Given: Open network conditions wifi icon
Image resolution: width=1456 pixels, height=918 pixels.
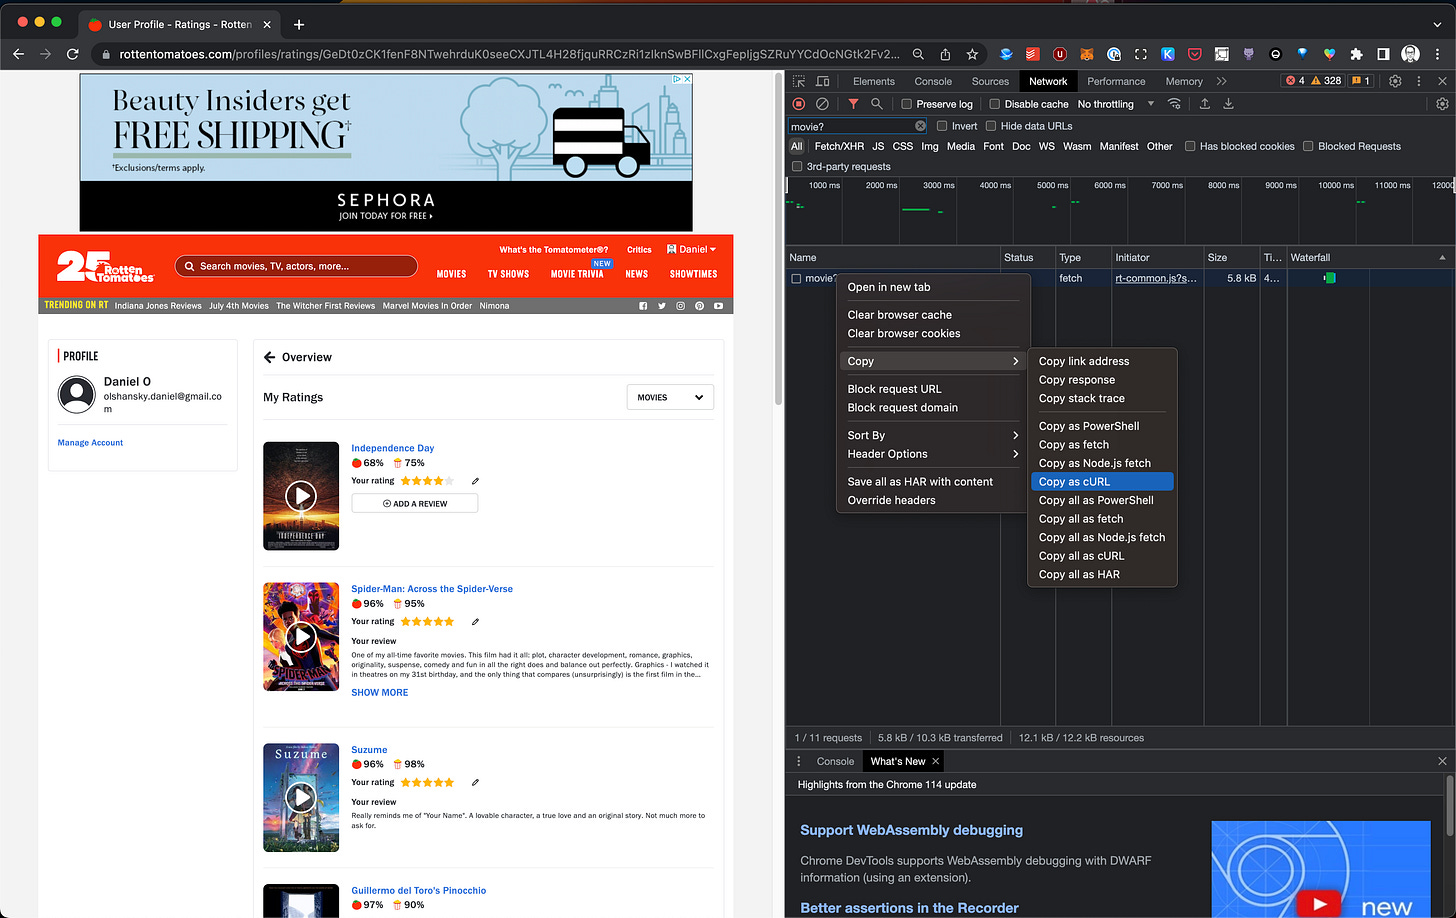Looking at the screenshot, I should tap(1174, 104).
